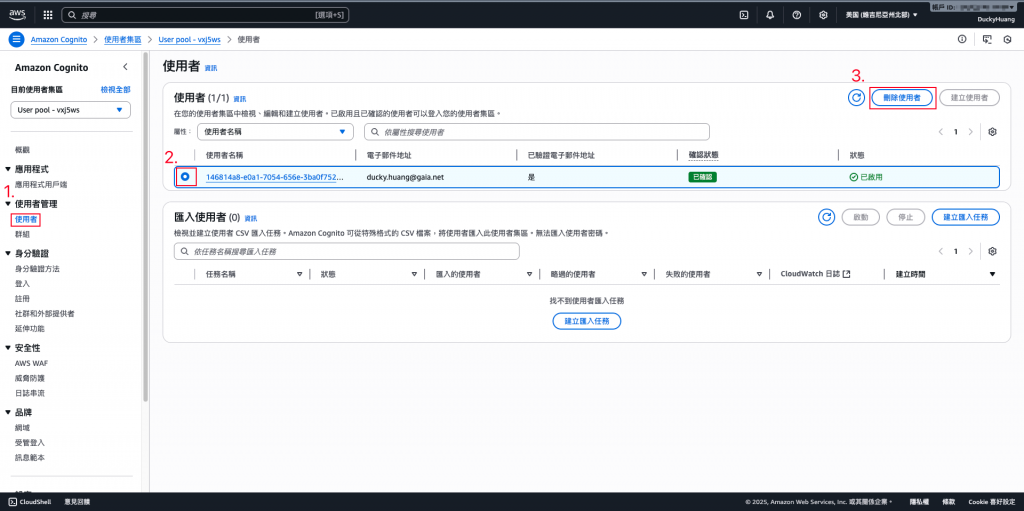Open user link 146814a8-e0a1-7054
Viewport: 1024px width, 511px height.
(275, 177)
